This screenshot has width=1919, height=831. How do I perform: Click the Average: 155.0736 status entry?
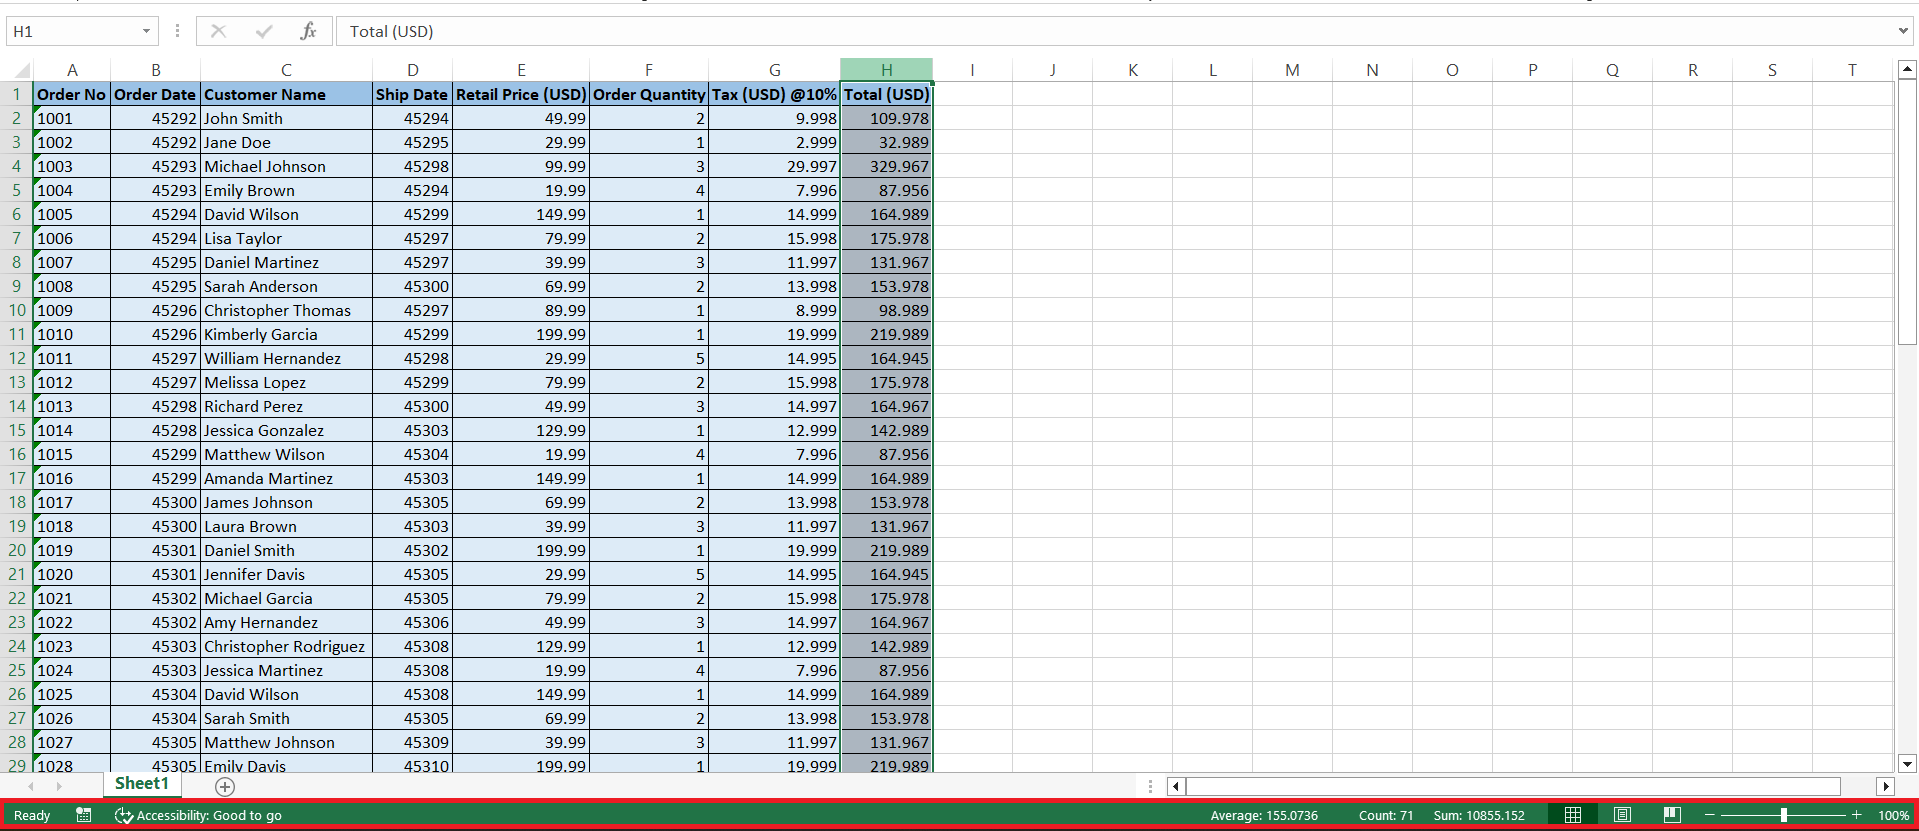pyautogui.click(x=1264, y=815)
